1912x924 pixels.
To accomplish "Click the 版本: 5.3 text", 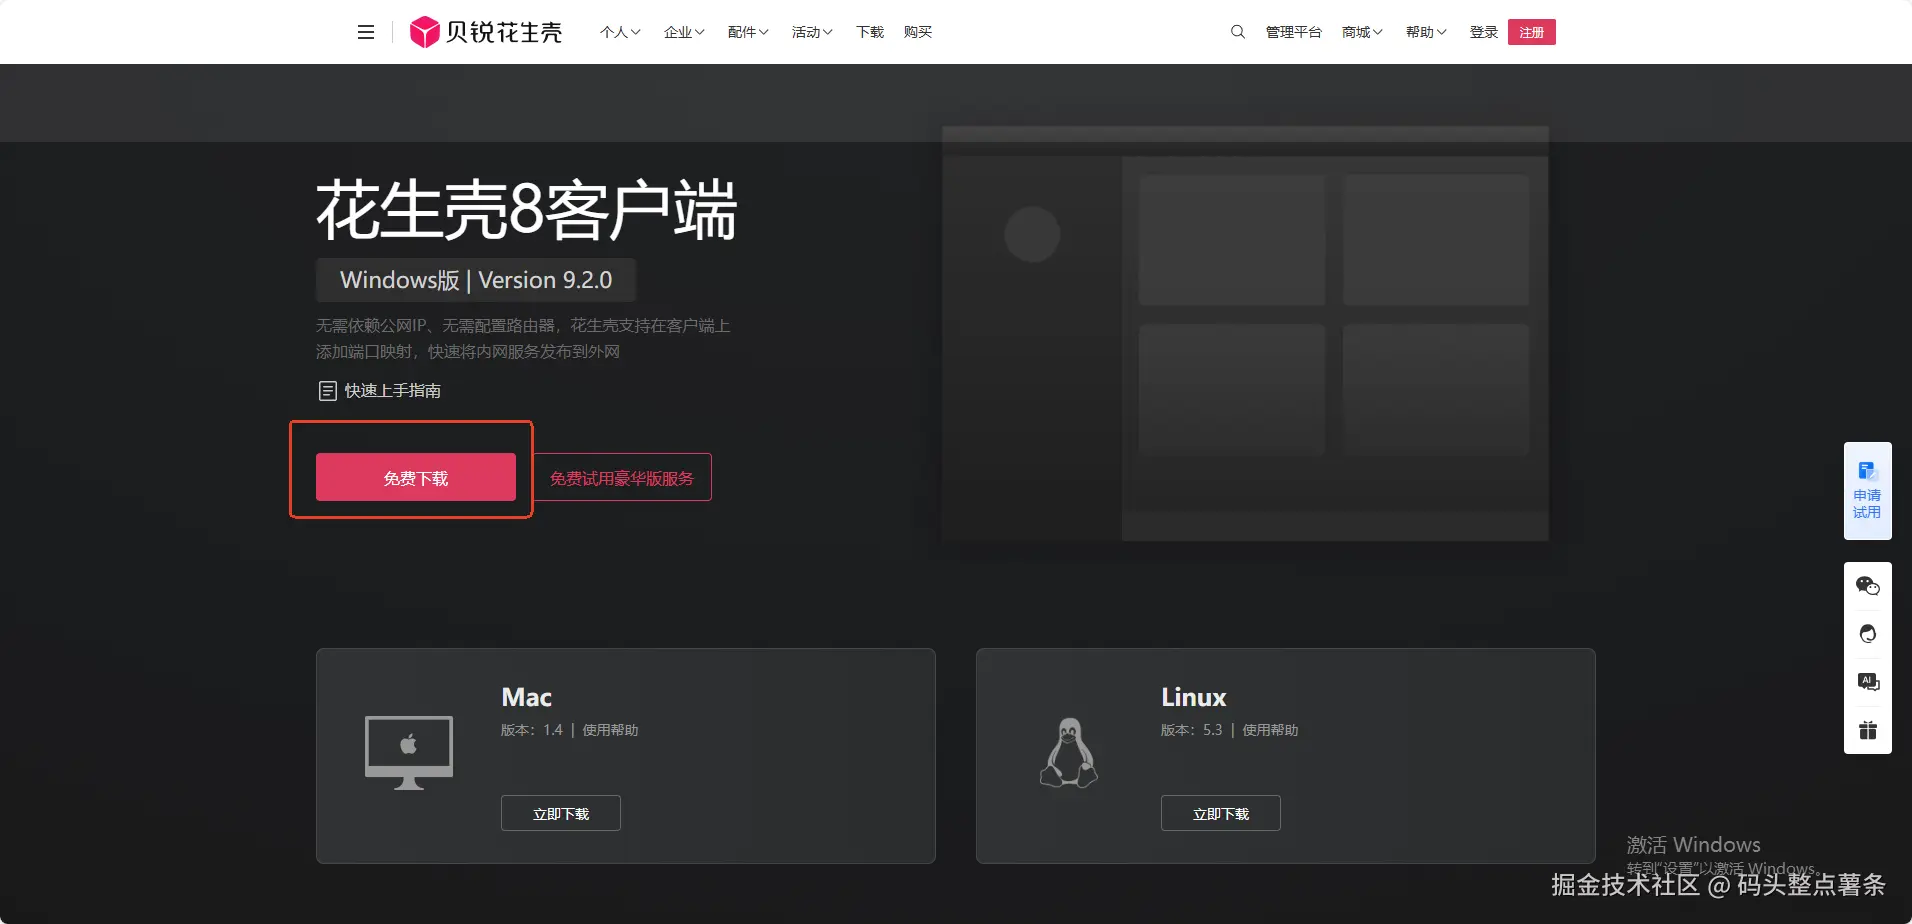I will click(x=1192, y=730).
